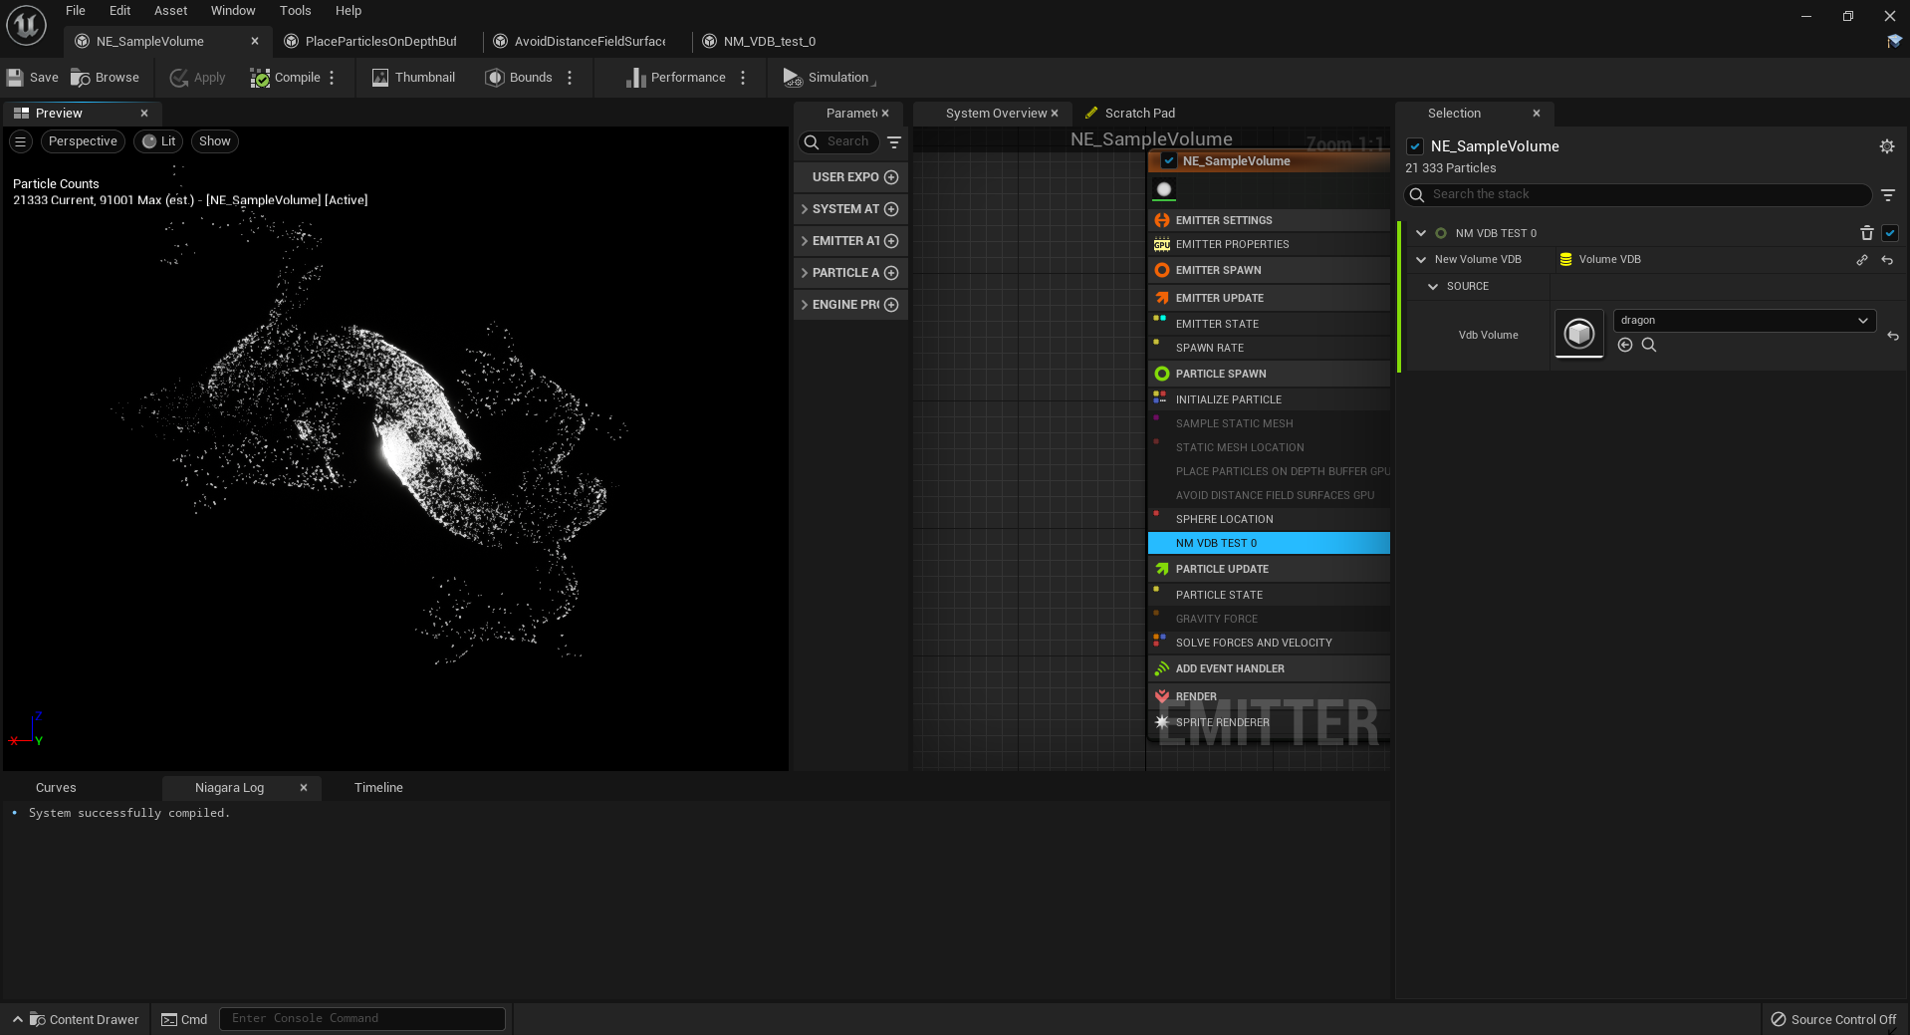
Task: Click the console command input field
Action: point(361,1018)
